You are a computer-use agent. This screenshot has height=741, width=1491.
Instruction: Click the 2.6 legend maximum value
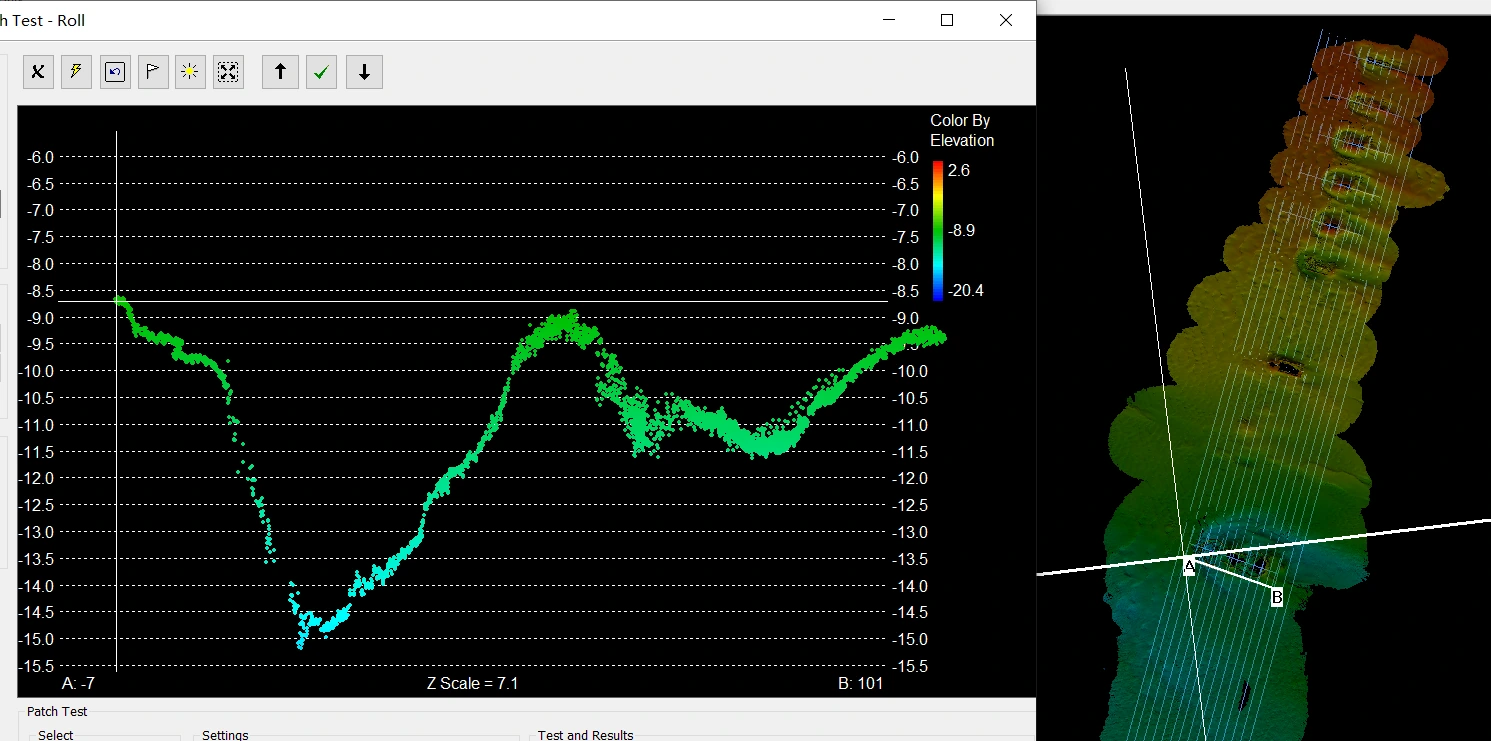click(959, 171)
